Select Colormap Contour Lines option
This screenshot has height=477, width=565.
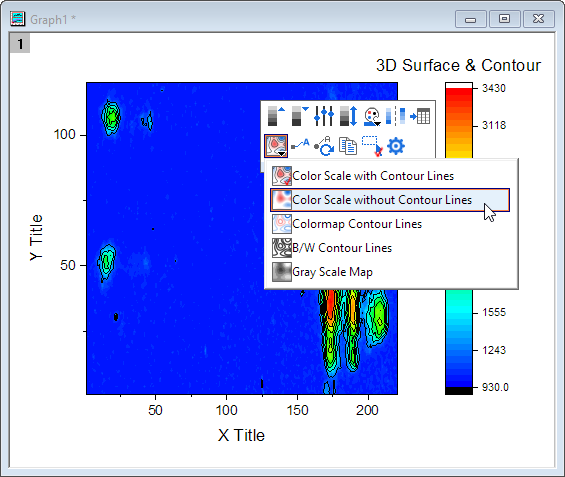pos(390,224)
